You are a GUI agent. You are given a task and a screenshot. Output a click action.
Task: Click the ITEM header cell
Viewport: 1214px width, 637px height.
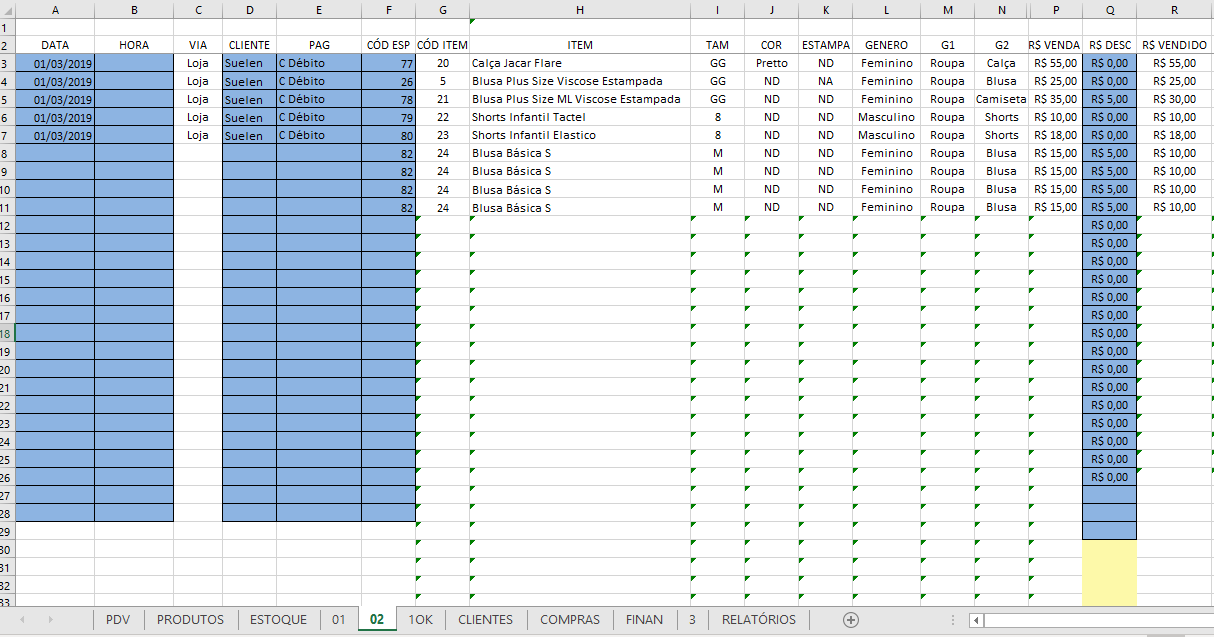coord(580,45)
